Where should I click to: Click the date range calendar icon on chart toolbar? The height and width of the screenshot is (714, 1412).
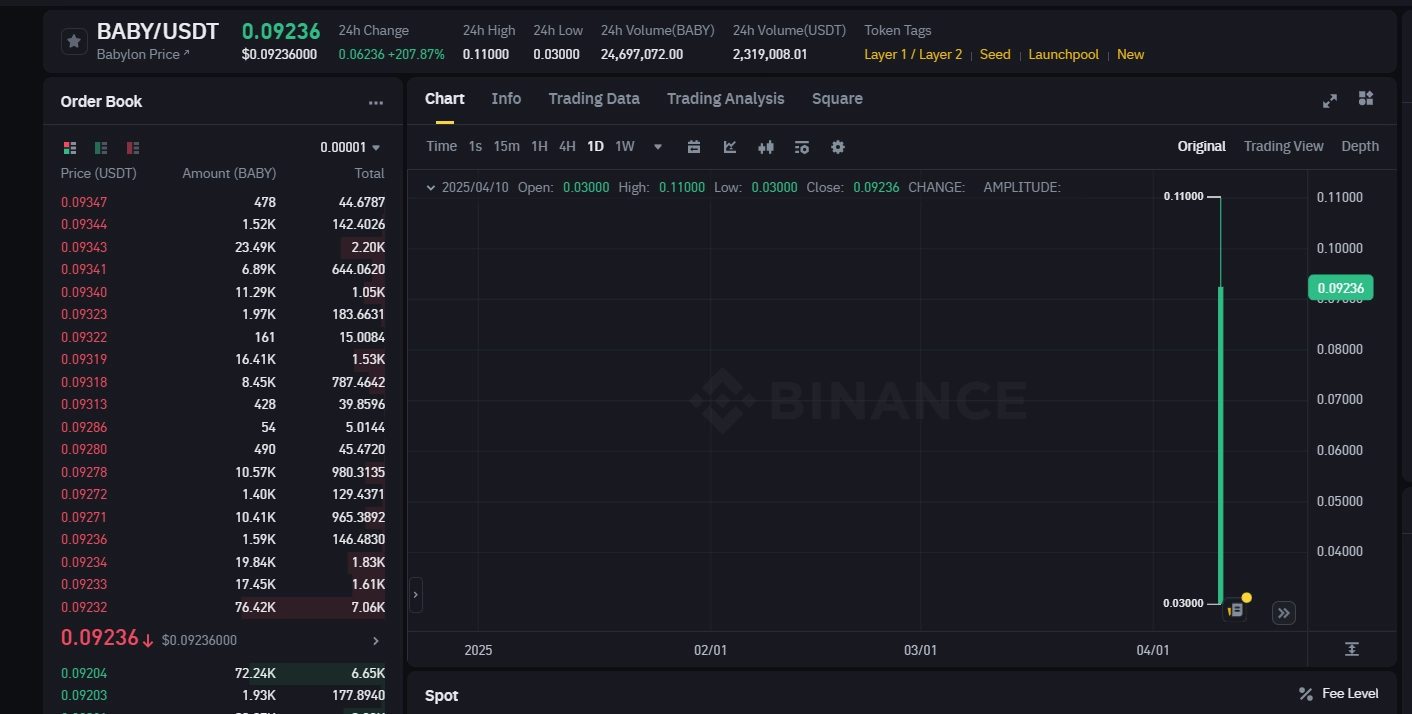[x=694, y=146]
